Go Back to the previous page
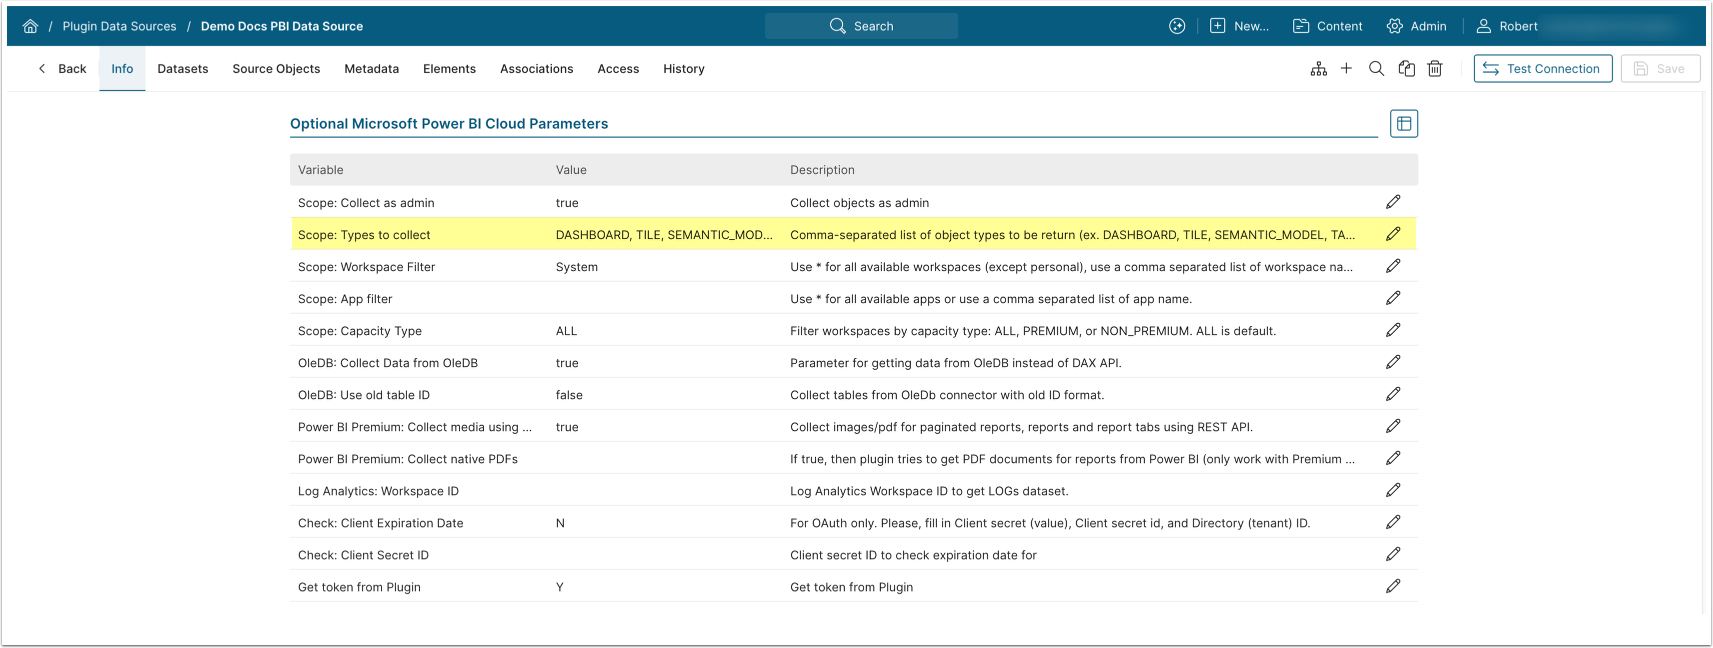1713x648 pixels. coord(62,69)
